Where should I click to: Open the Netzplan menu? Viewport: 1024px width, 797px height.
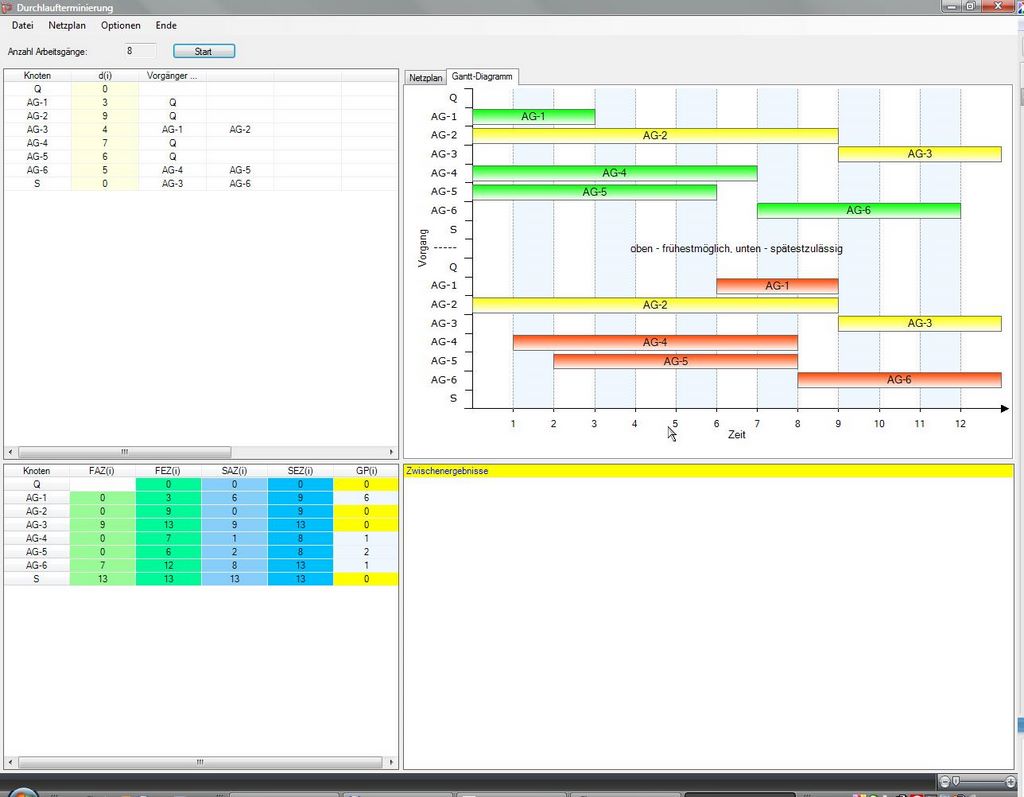pyautogui.click(x=67, y=25)
